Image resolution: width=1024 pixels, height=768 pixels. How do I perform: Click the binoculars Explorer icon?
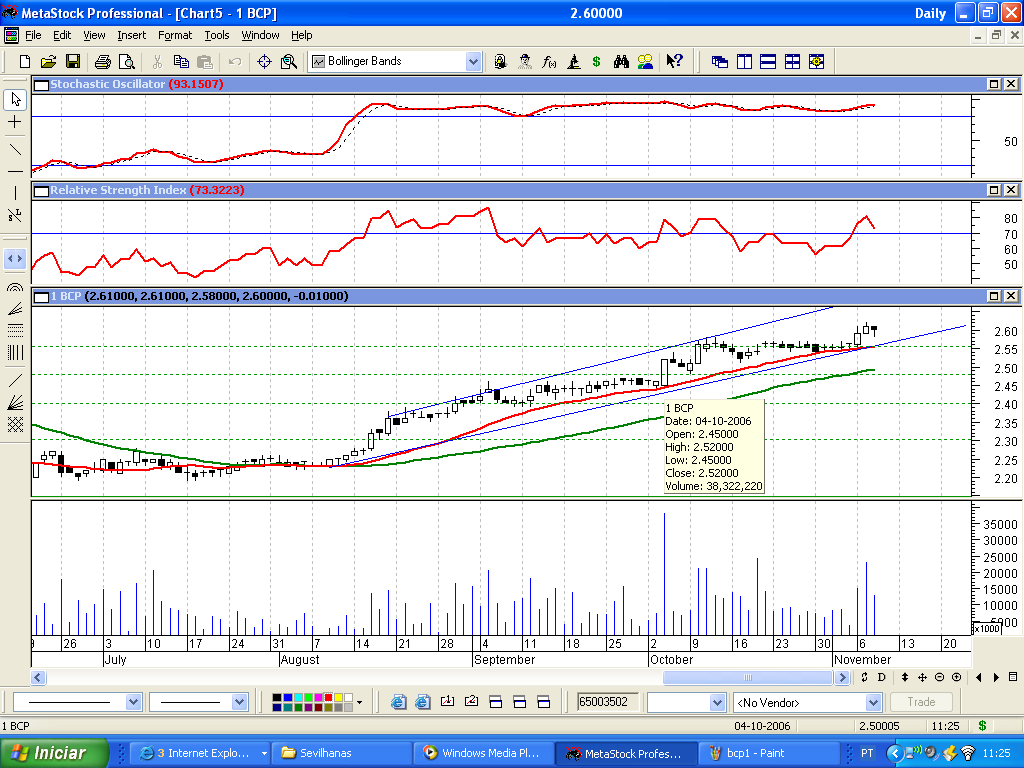coord(621,61)
